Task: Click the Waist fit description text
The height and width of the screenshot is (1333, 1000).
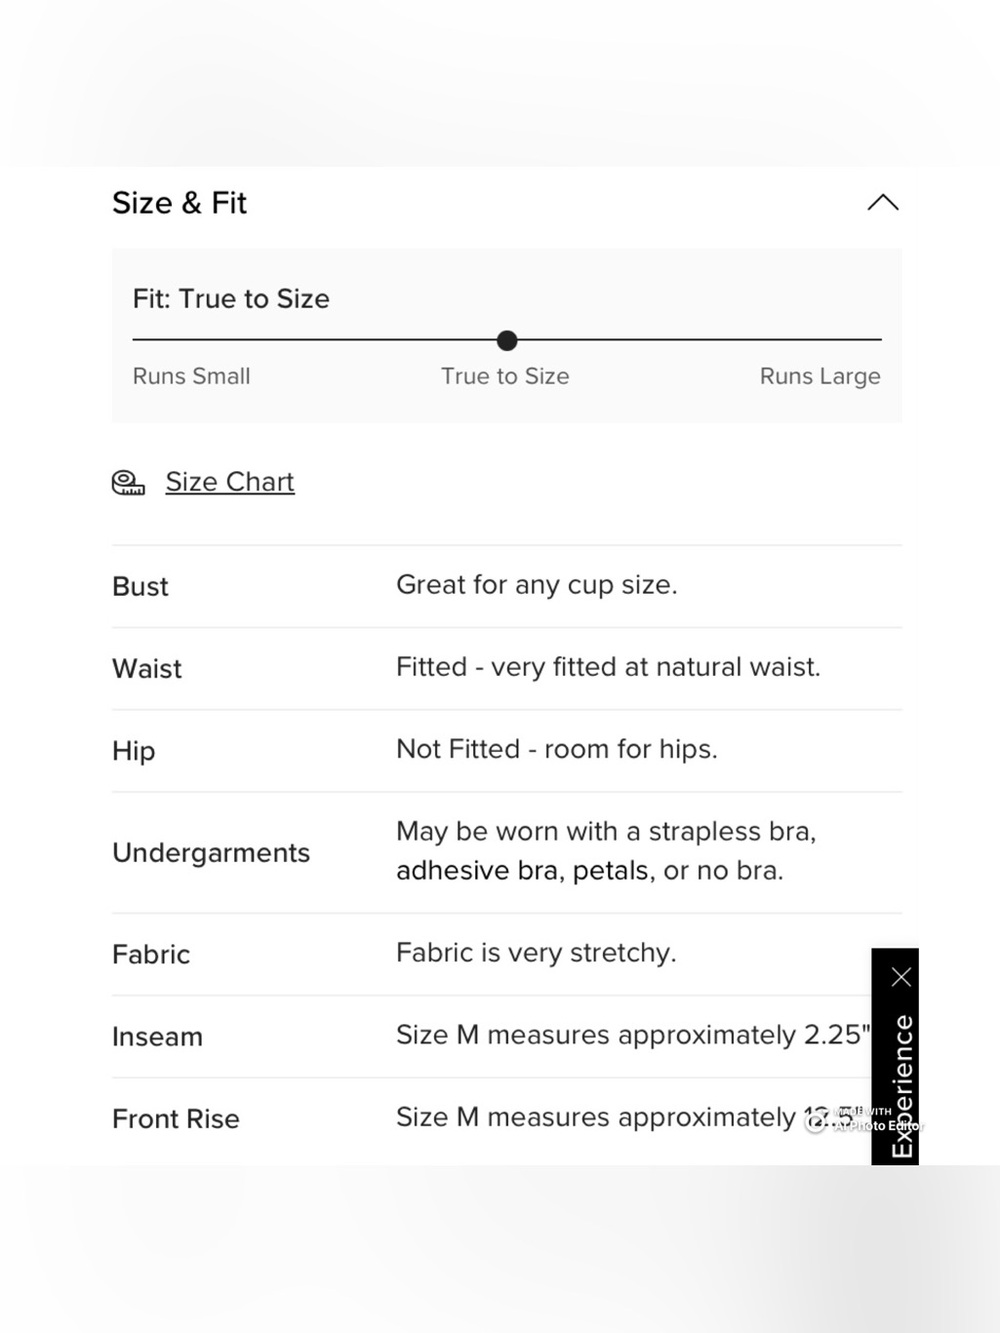Action: click(x=608, y=667)
